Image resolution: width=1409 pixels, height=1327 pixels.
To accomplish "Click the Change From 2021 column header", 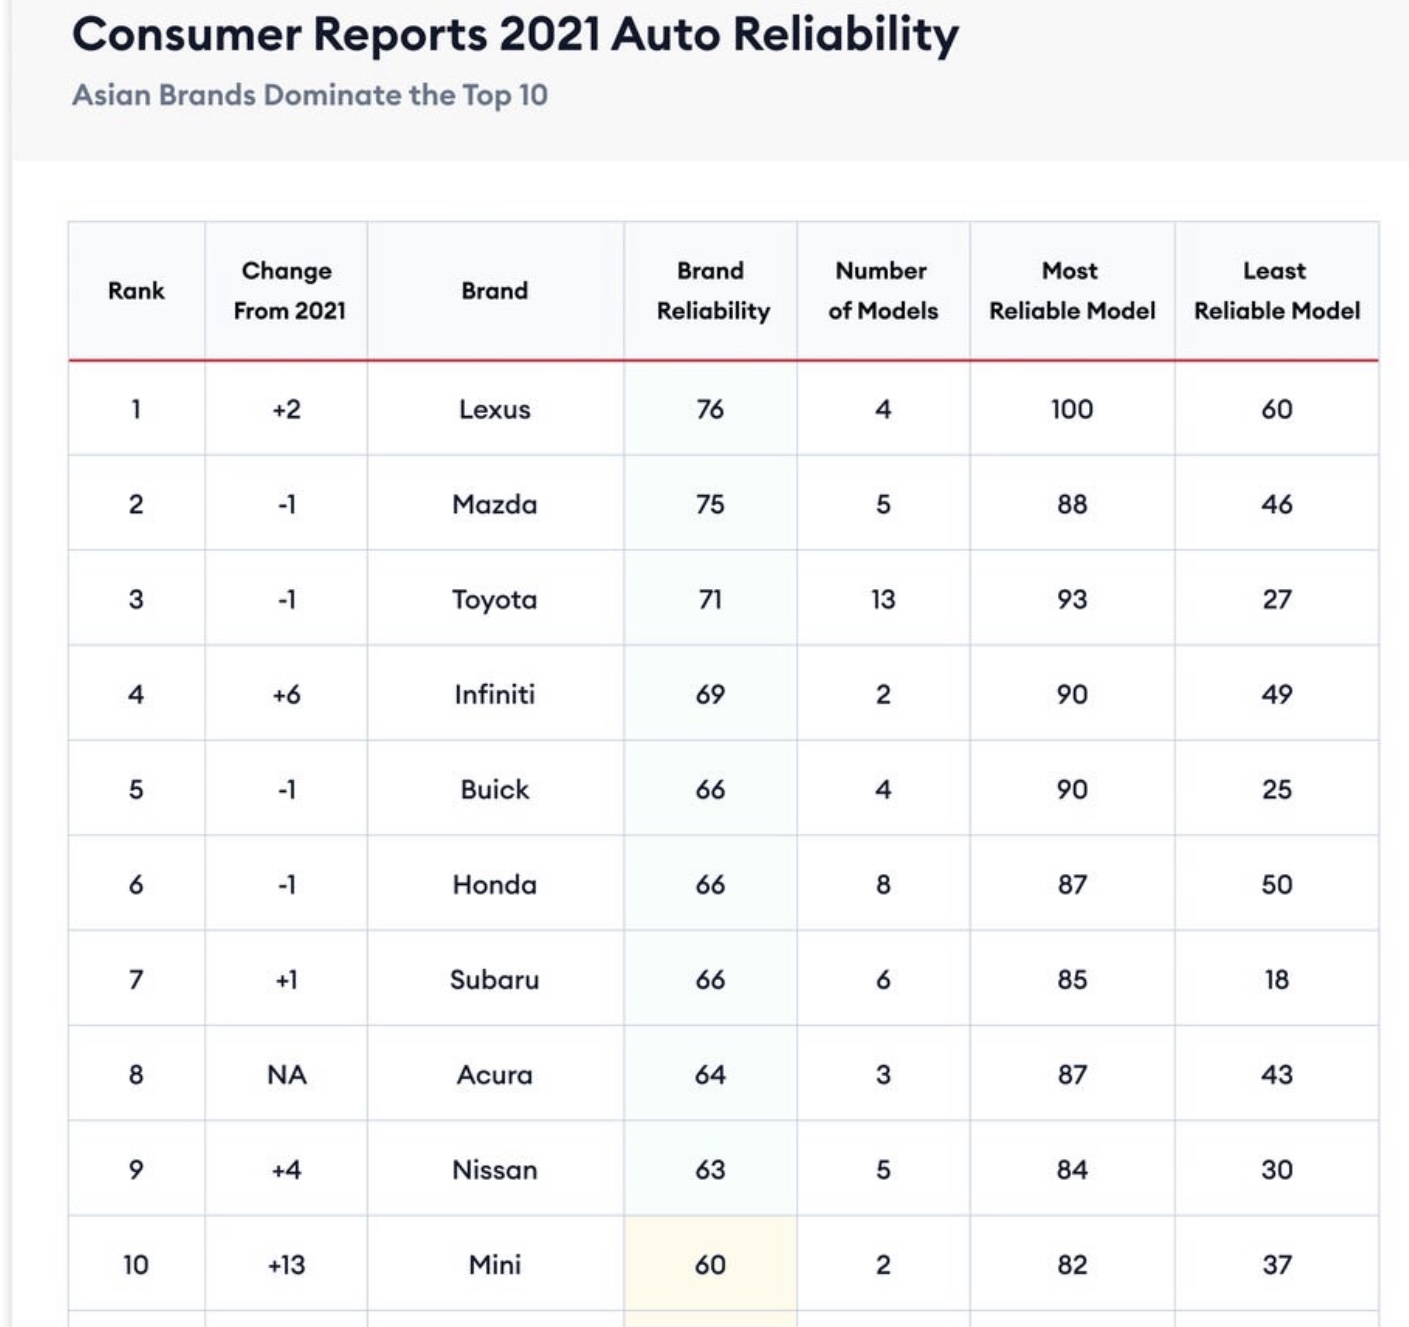I will [x=288, y=291].
